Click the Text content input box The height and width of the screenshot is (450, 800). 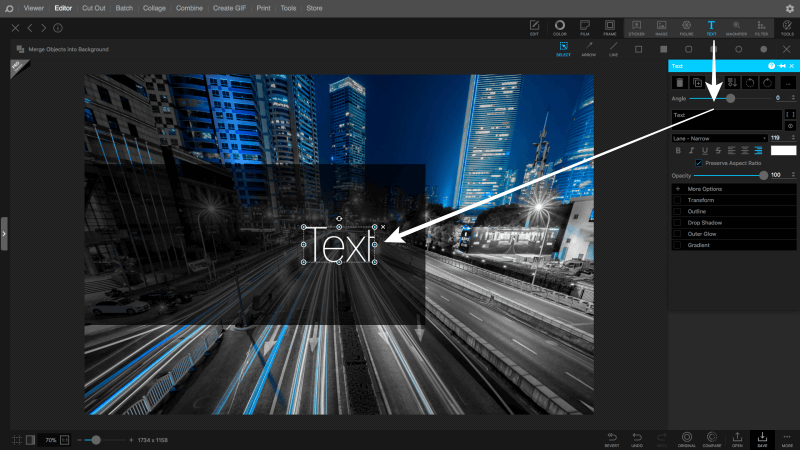[727, 120]
